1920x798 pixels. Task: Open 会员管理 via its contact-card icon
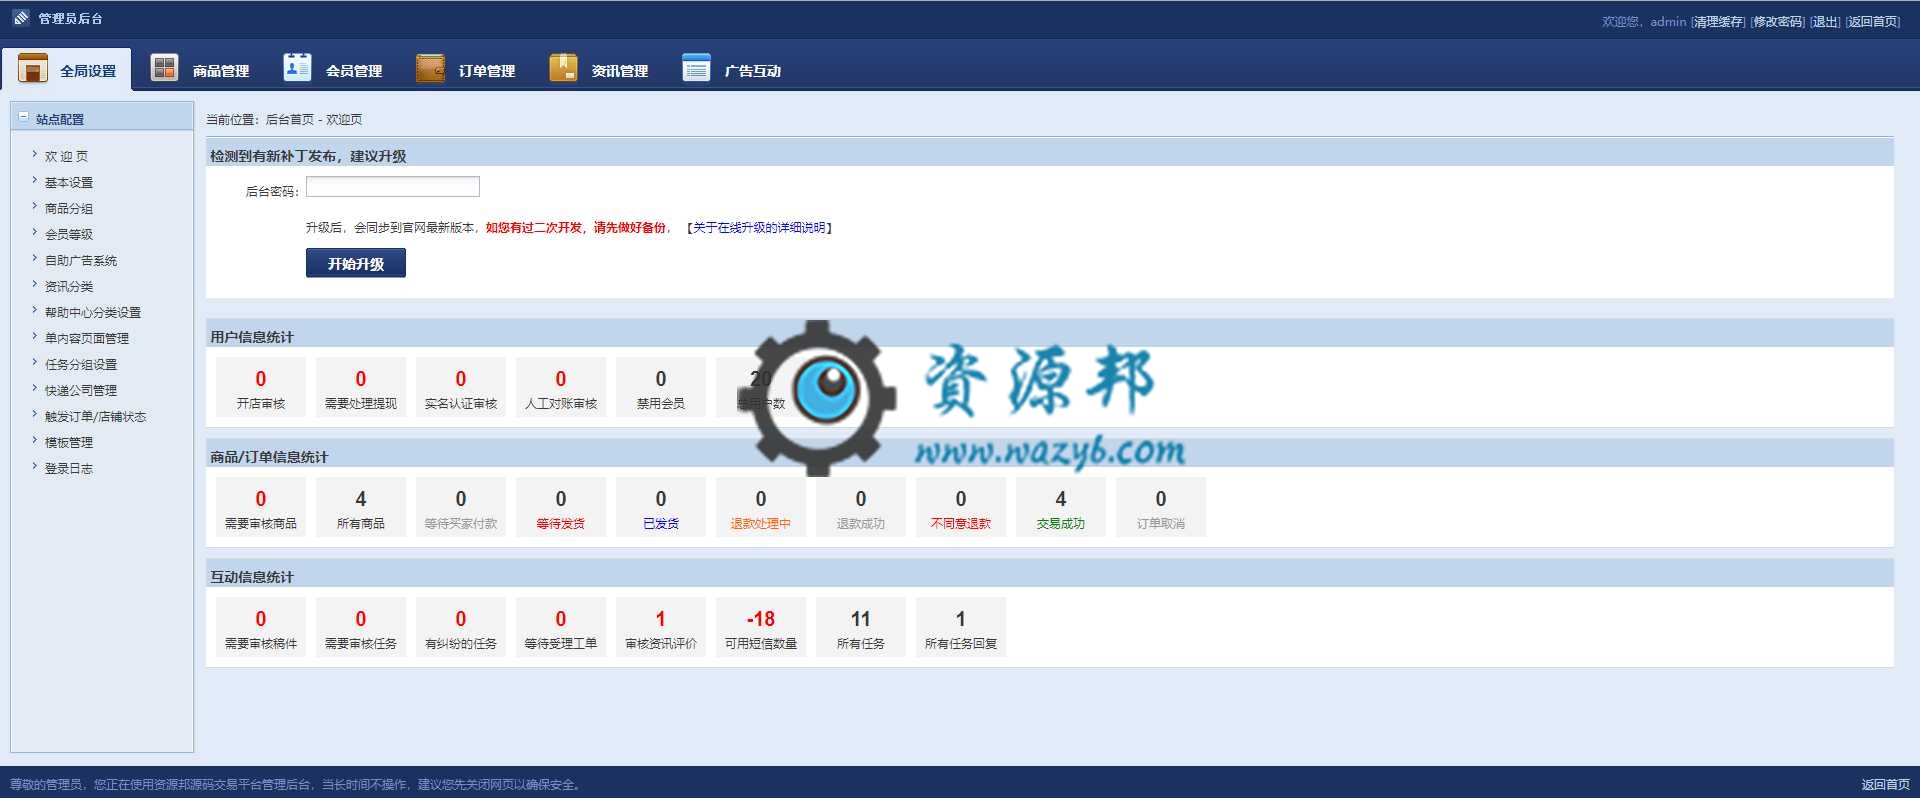coord(297,66)
